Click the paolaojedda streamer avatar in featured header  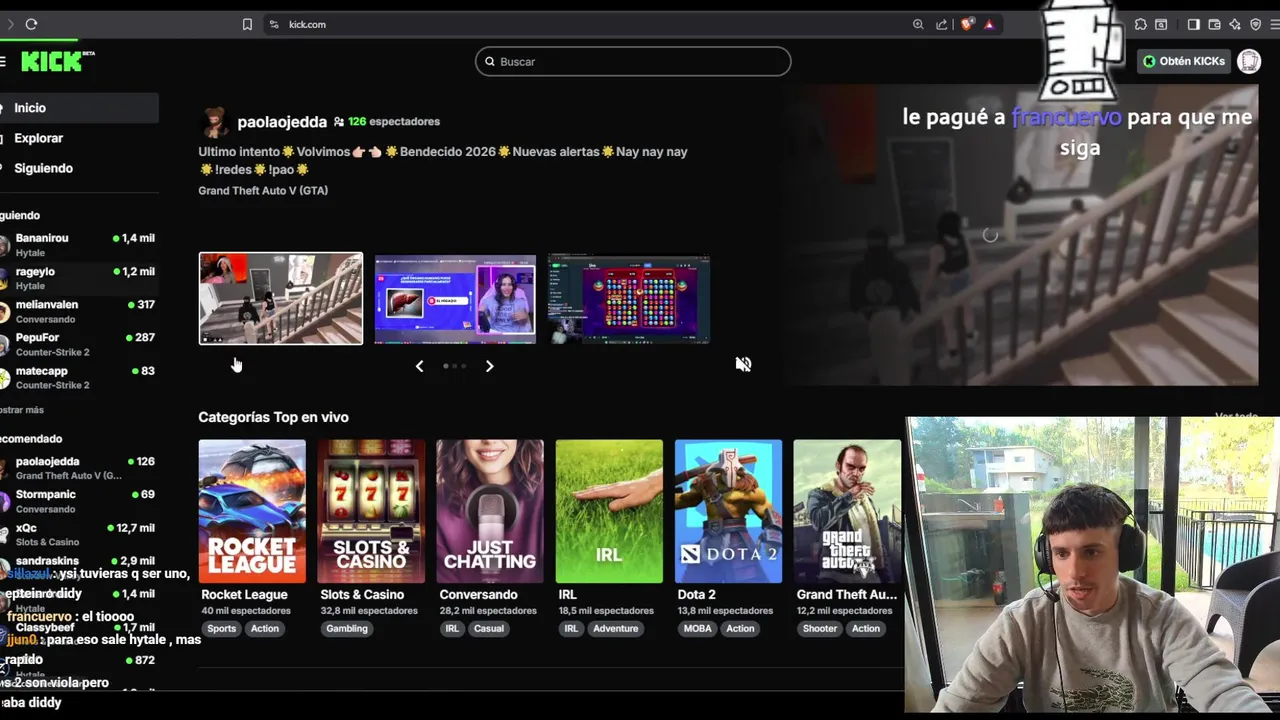coord(215,121)
